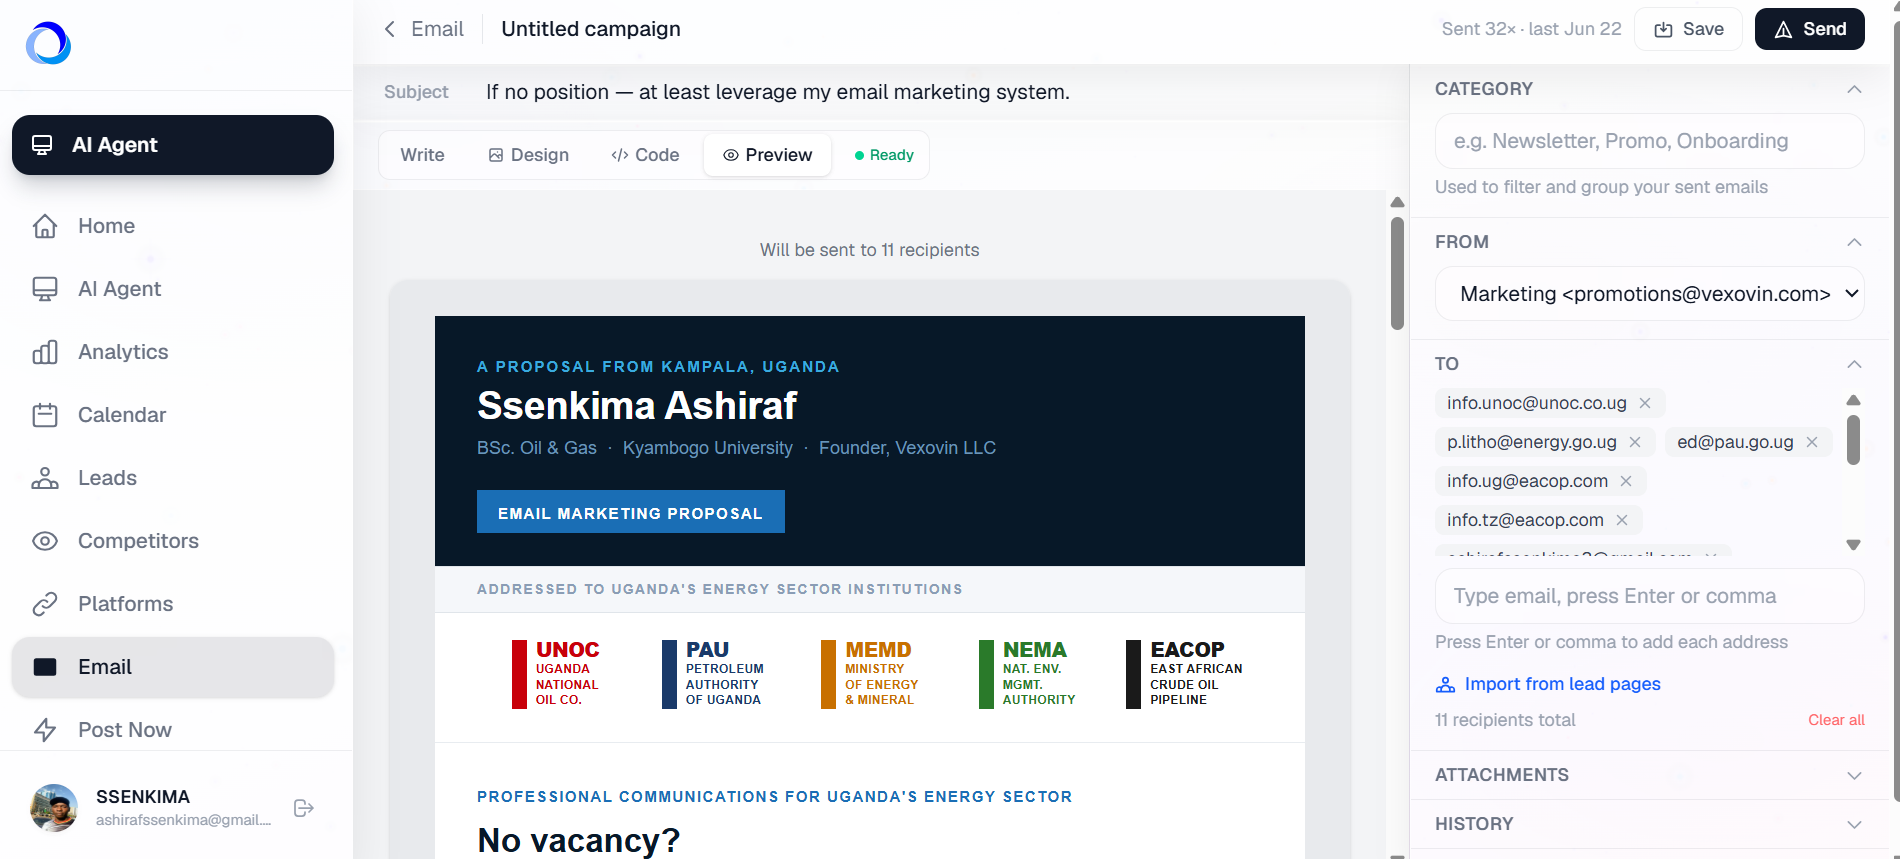Screen dimensions: 1900x859
Task: Open Competitors eye icon in sidebar
Action: (45, 541)
